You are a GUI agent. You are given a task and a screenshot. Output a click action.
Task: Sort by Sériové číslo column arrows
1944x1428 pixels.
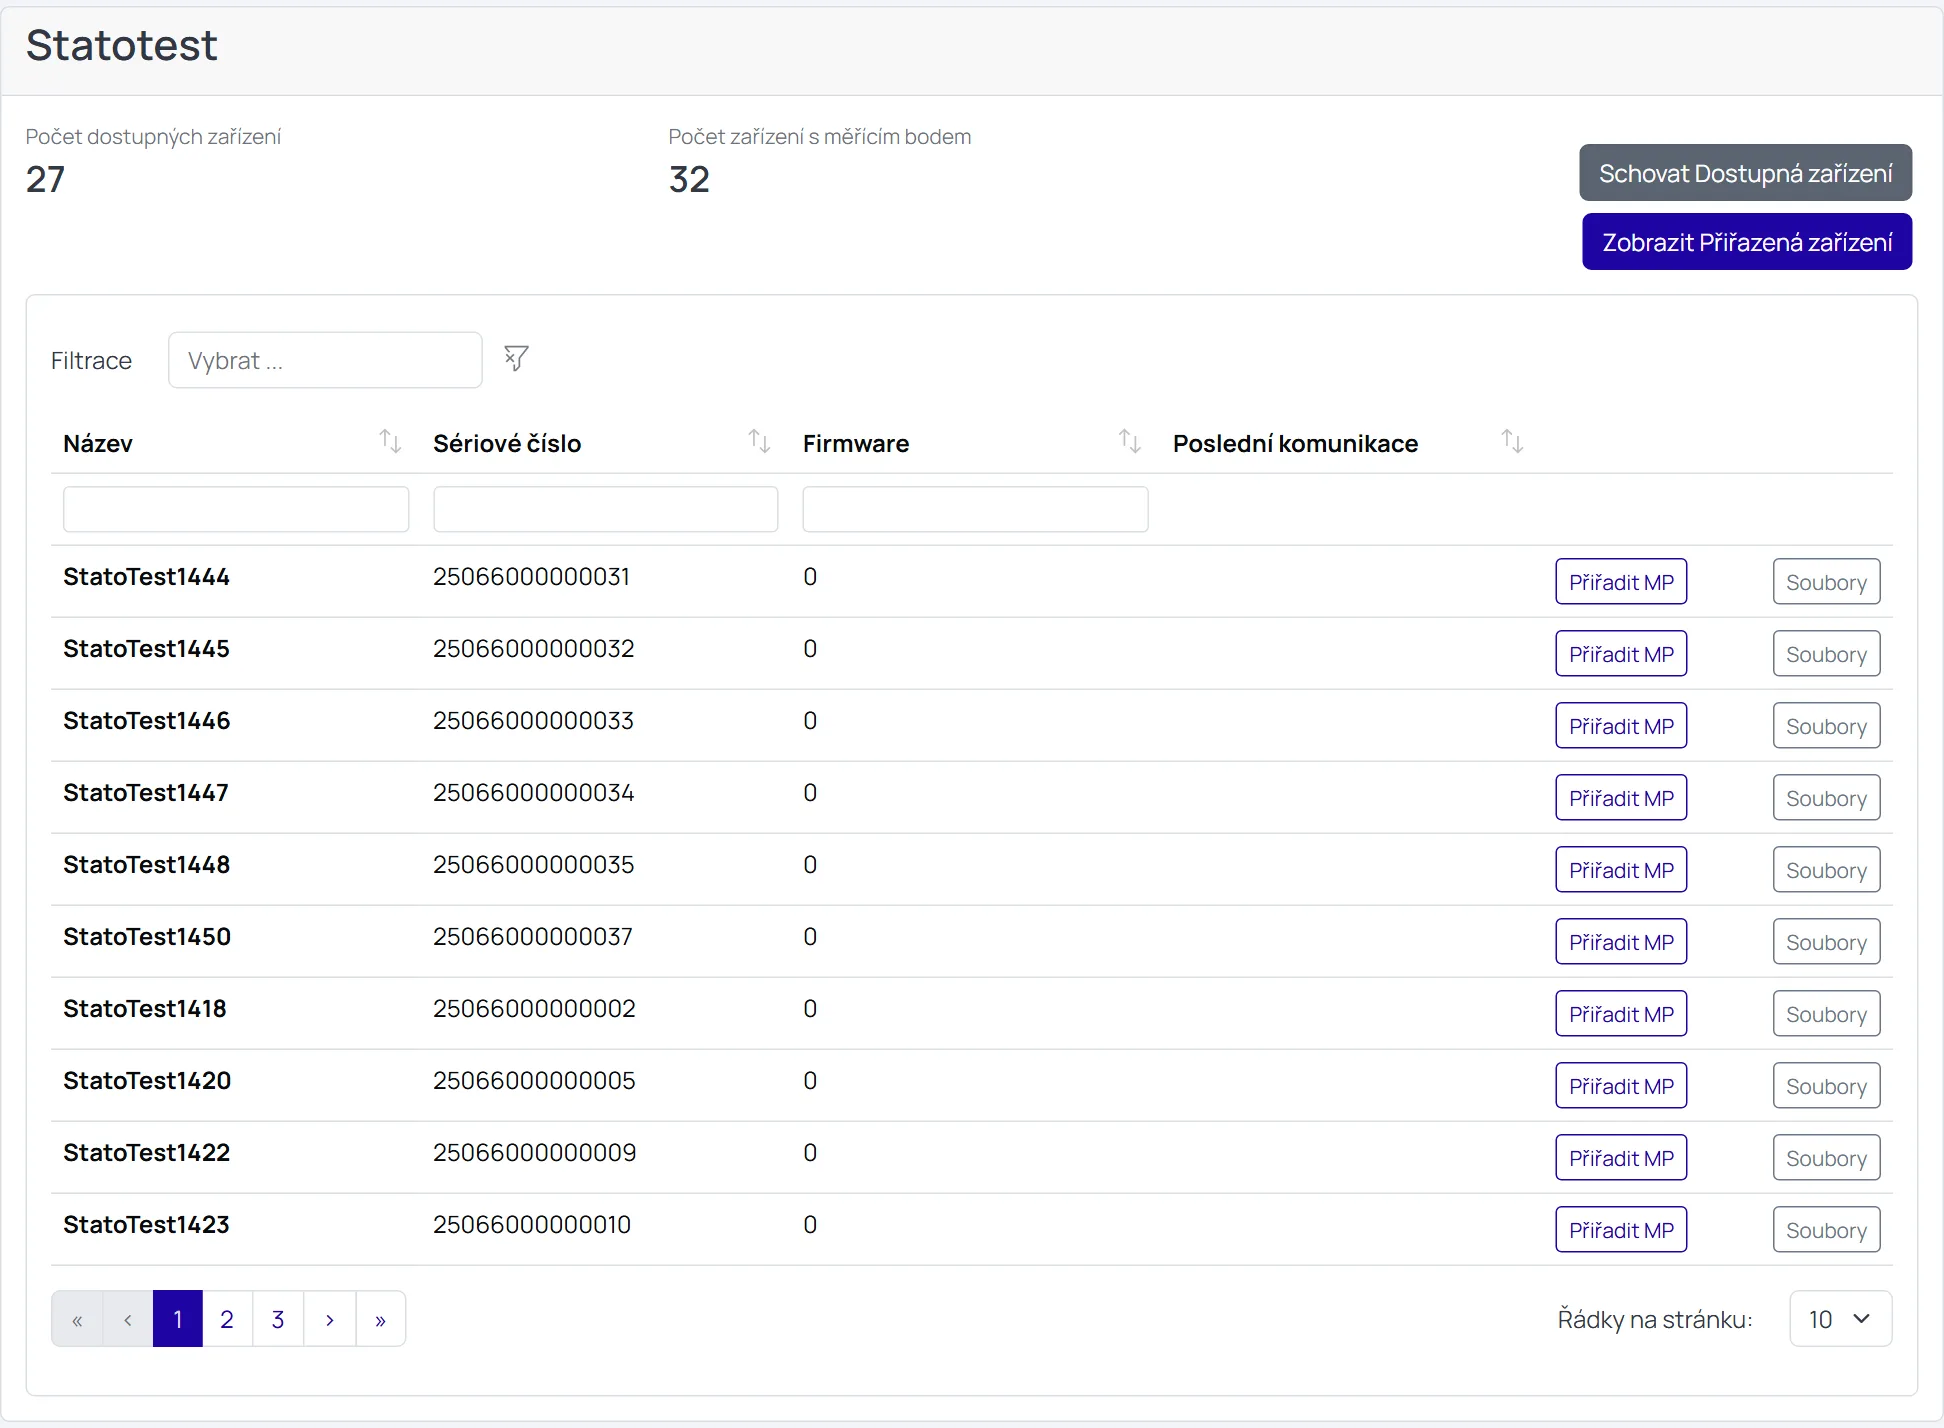[x=759, y=441]
